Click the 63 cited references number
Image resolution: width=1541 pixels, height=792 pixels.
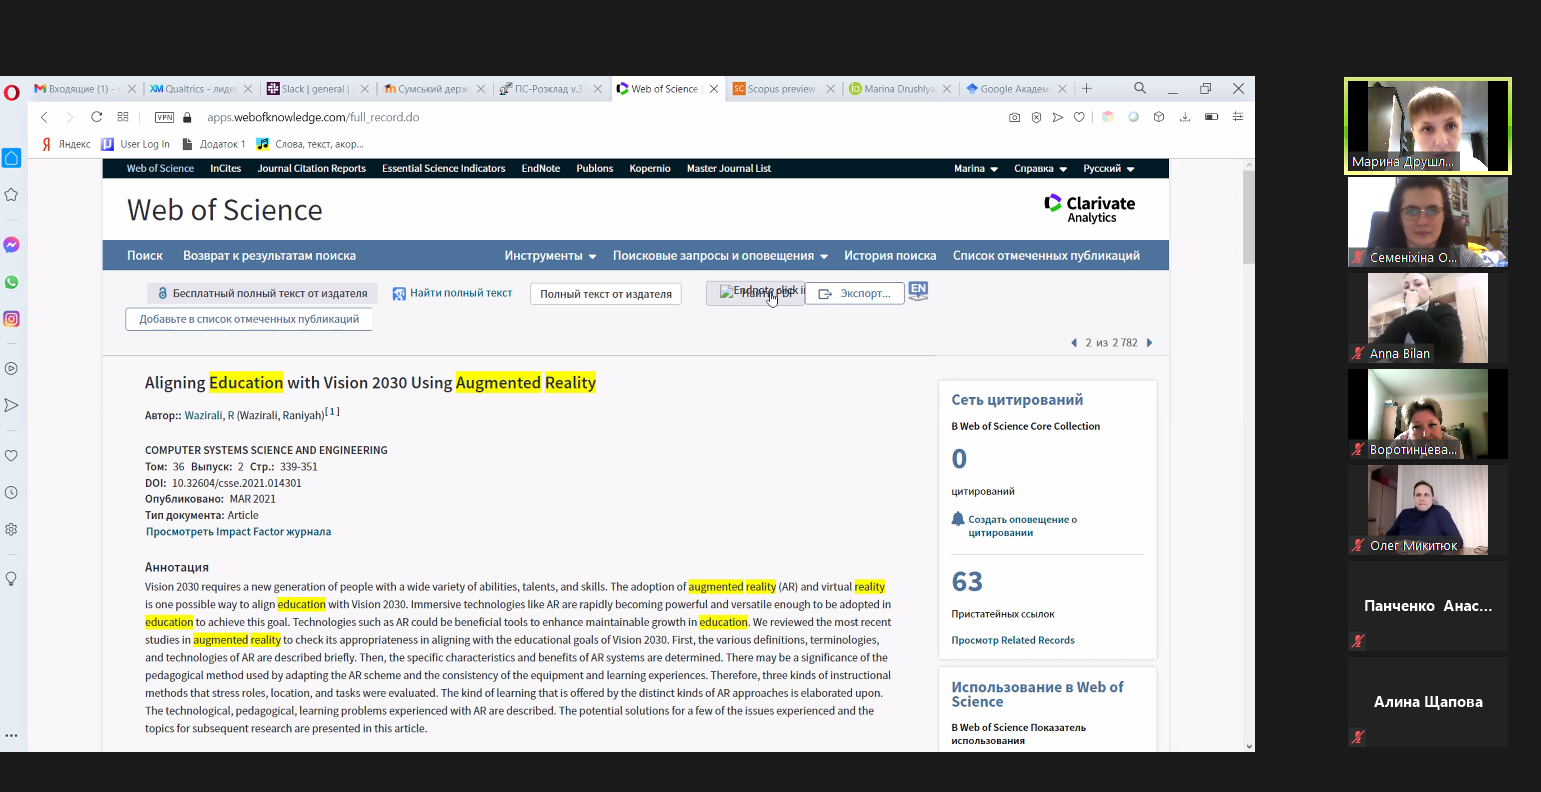967,581
